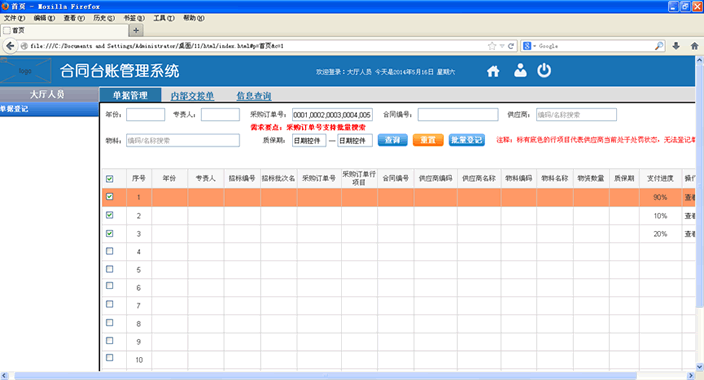Open a new tab with plus button
Image resolution: width=704 pixels, height=380 pixels.
pos(136,30)
